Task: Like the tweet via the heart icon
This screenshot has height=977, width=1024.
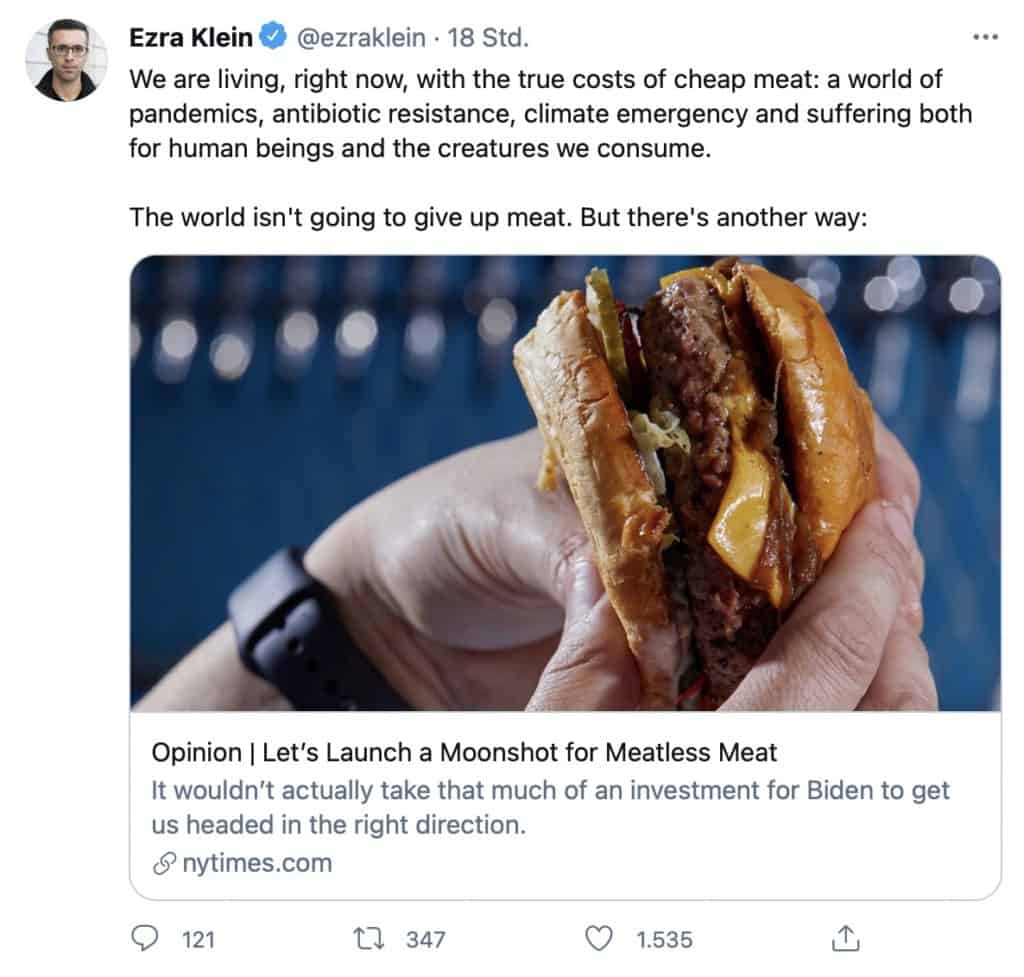Action: click(x=599, y=938)
